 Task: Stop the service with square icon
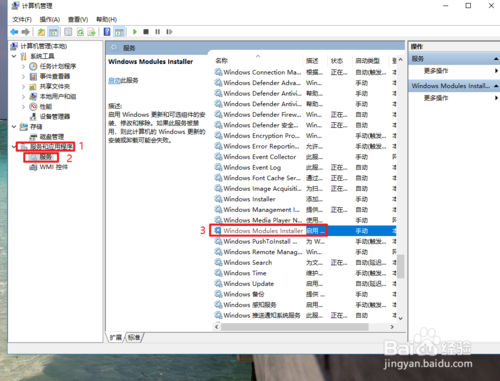[146, 32]
